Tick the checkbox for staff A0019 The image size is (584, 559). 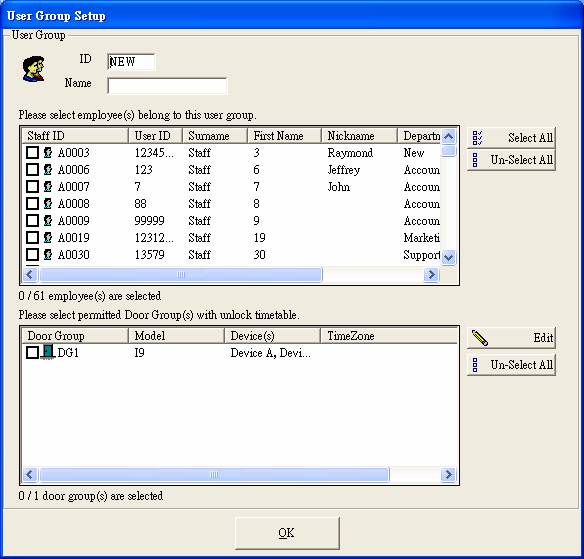tap(32, 237)
